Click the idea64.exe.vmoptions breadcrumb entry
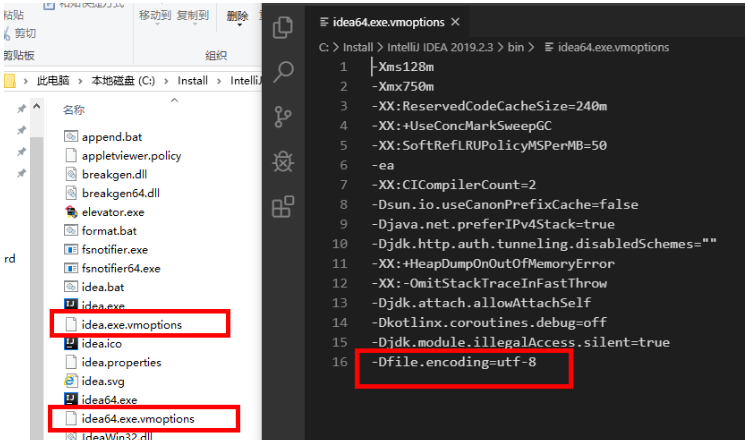This screenshot has height=440, width=745. [613, 47]
